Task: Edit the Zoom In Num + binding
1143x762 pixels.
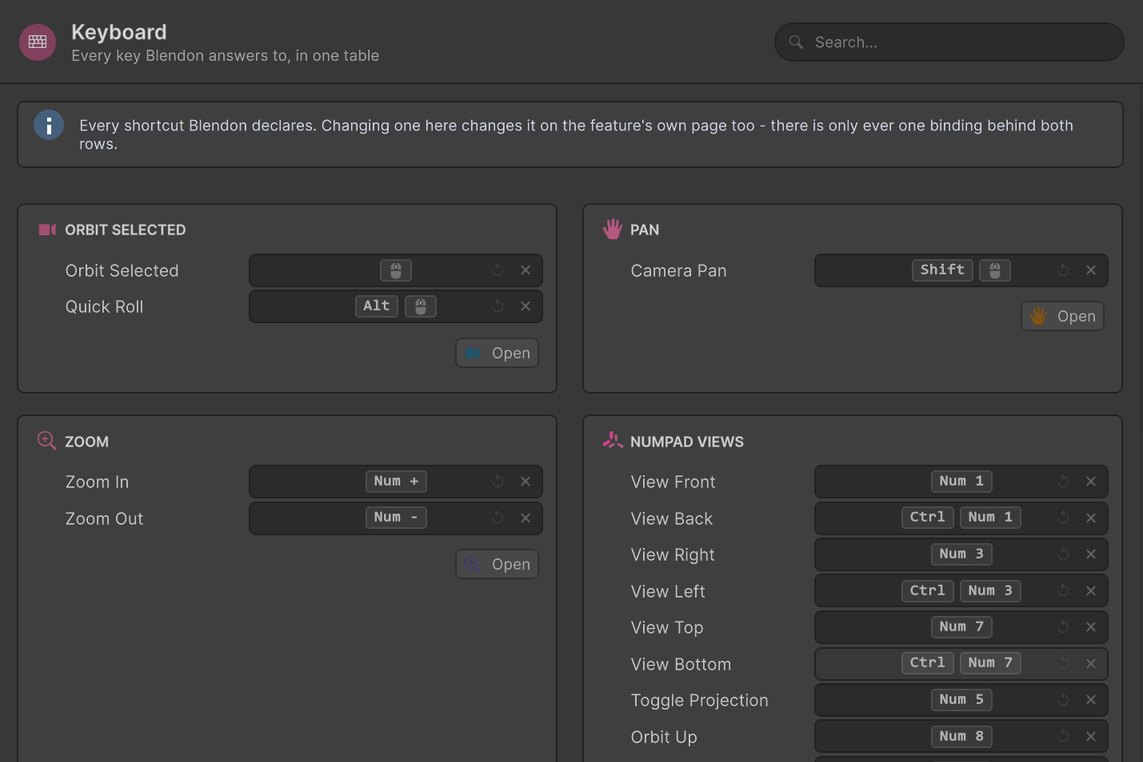Action: point(396,481)
